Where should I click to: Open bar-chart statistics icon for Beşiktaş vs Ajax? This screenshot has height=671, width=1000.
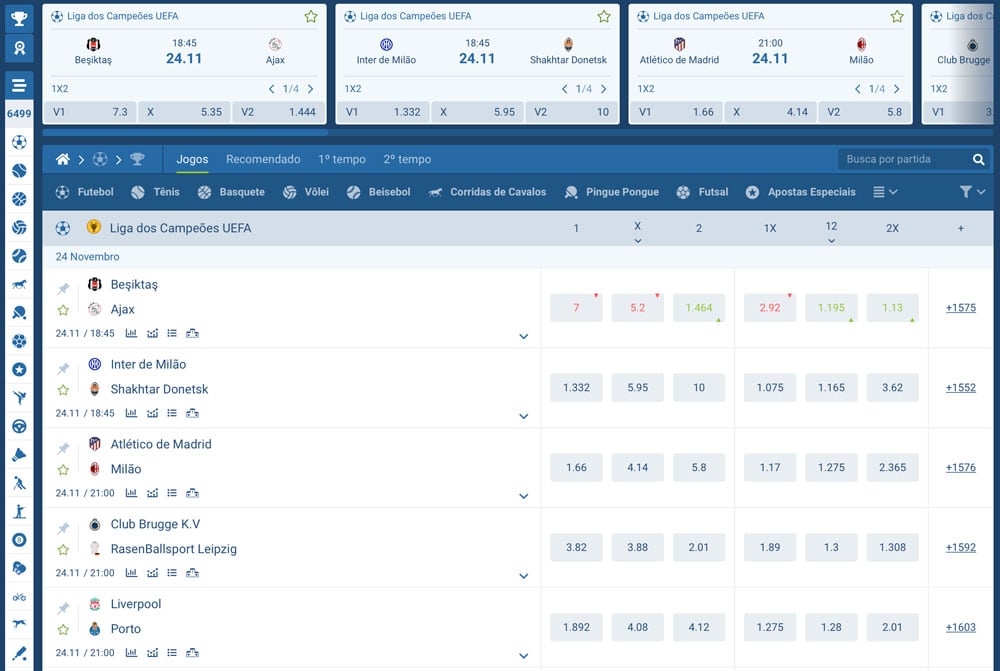(x=131, y=333)
